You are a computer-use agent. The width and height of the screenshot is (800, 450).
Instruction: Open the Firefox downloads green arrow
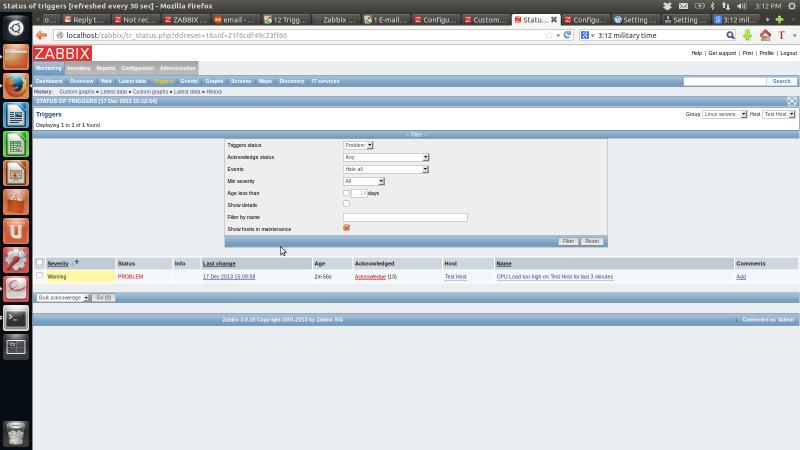pyautogui.click(x=747, y=35)
